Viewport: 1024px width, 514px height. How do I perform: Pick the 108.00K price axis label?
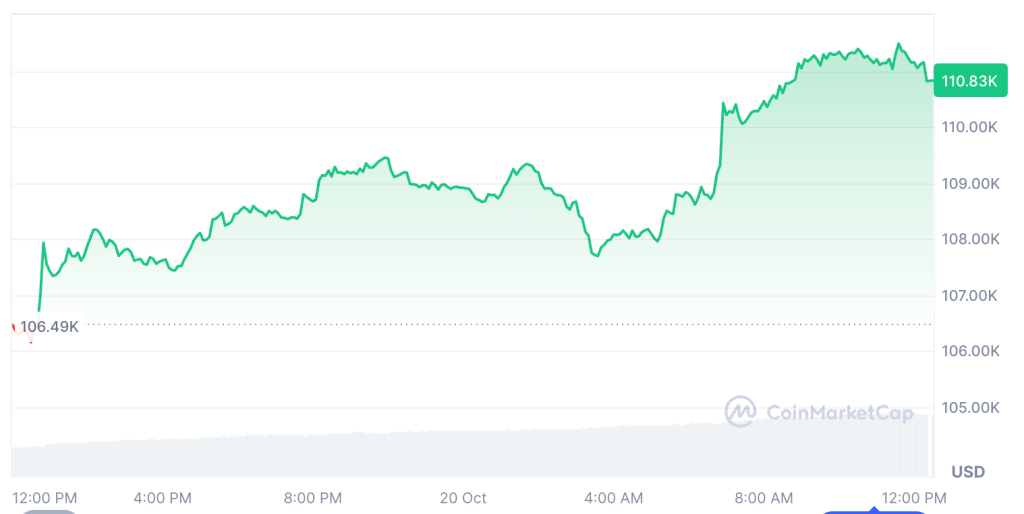(969, 239)
